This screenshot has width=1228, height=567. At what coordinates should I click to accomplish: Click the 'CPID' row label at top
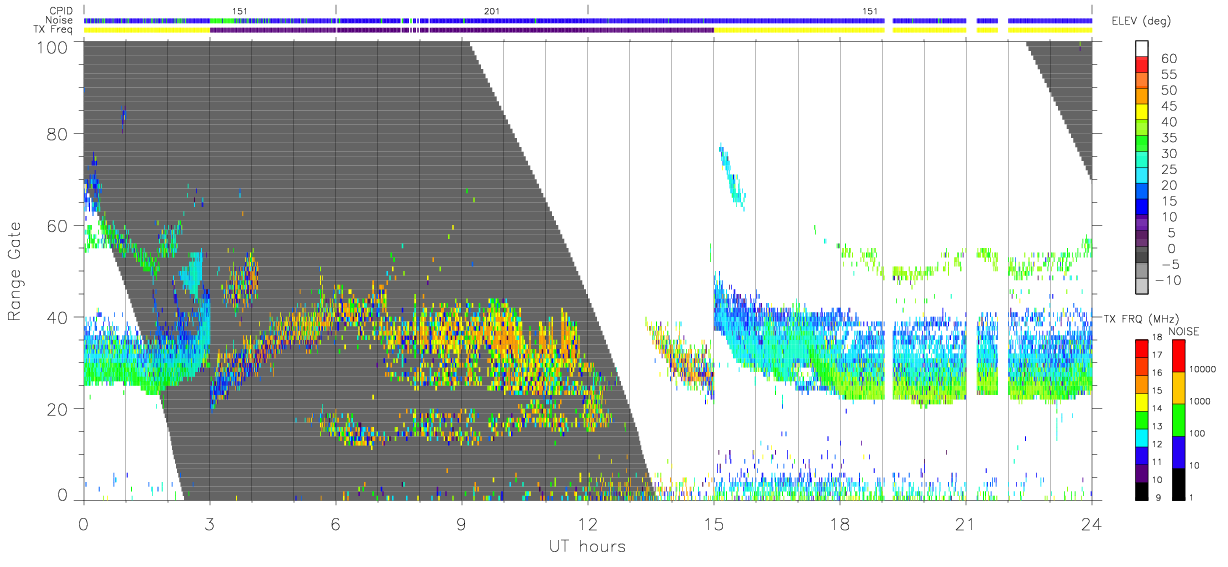[x=63, y=10]
